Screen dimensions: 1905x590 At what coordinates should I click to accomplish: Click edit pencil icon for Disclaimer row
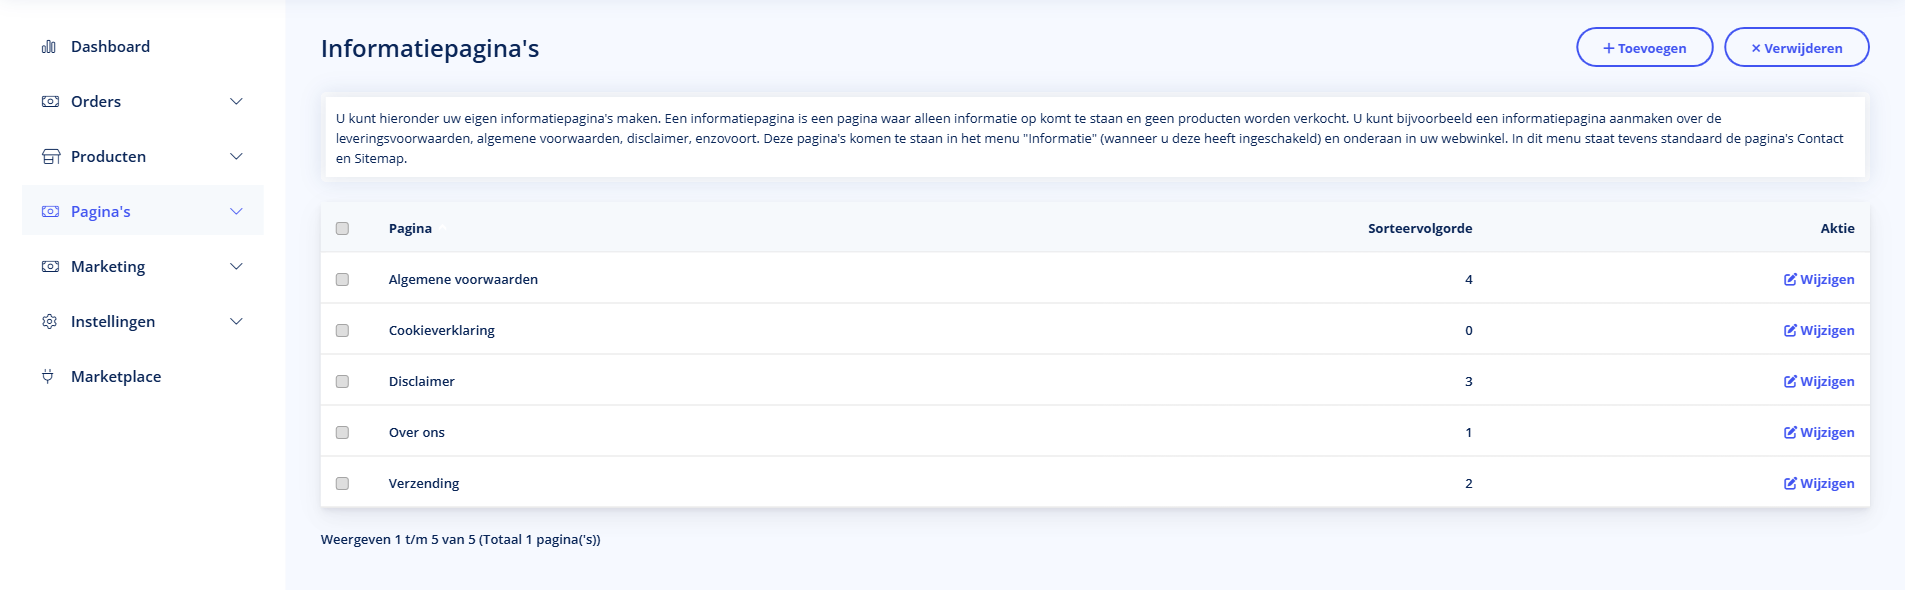(1790, 381)
